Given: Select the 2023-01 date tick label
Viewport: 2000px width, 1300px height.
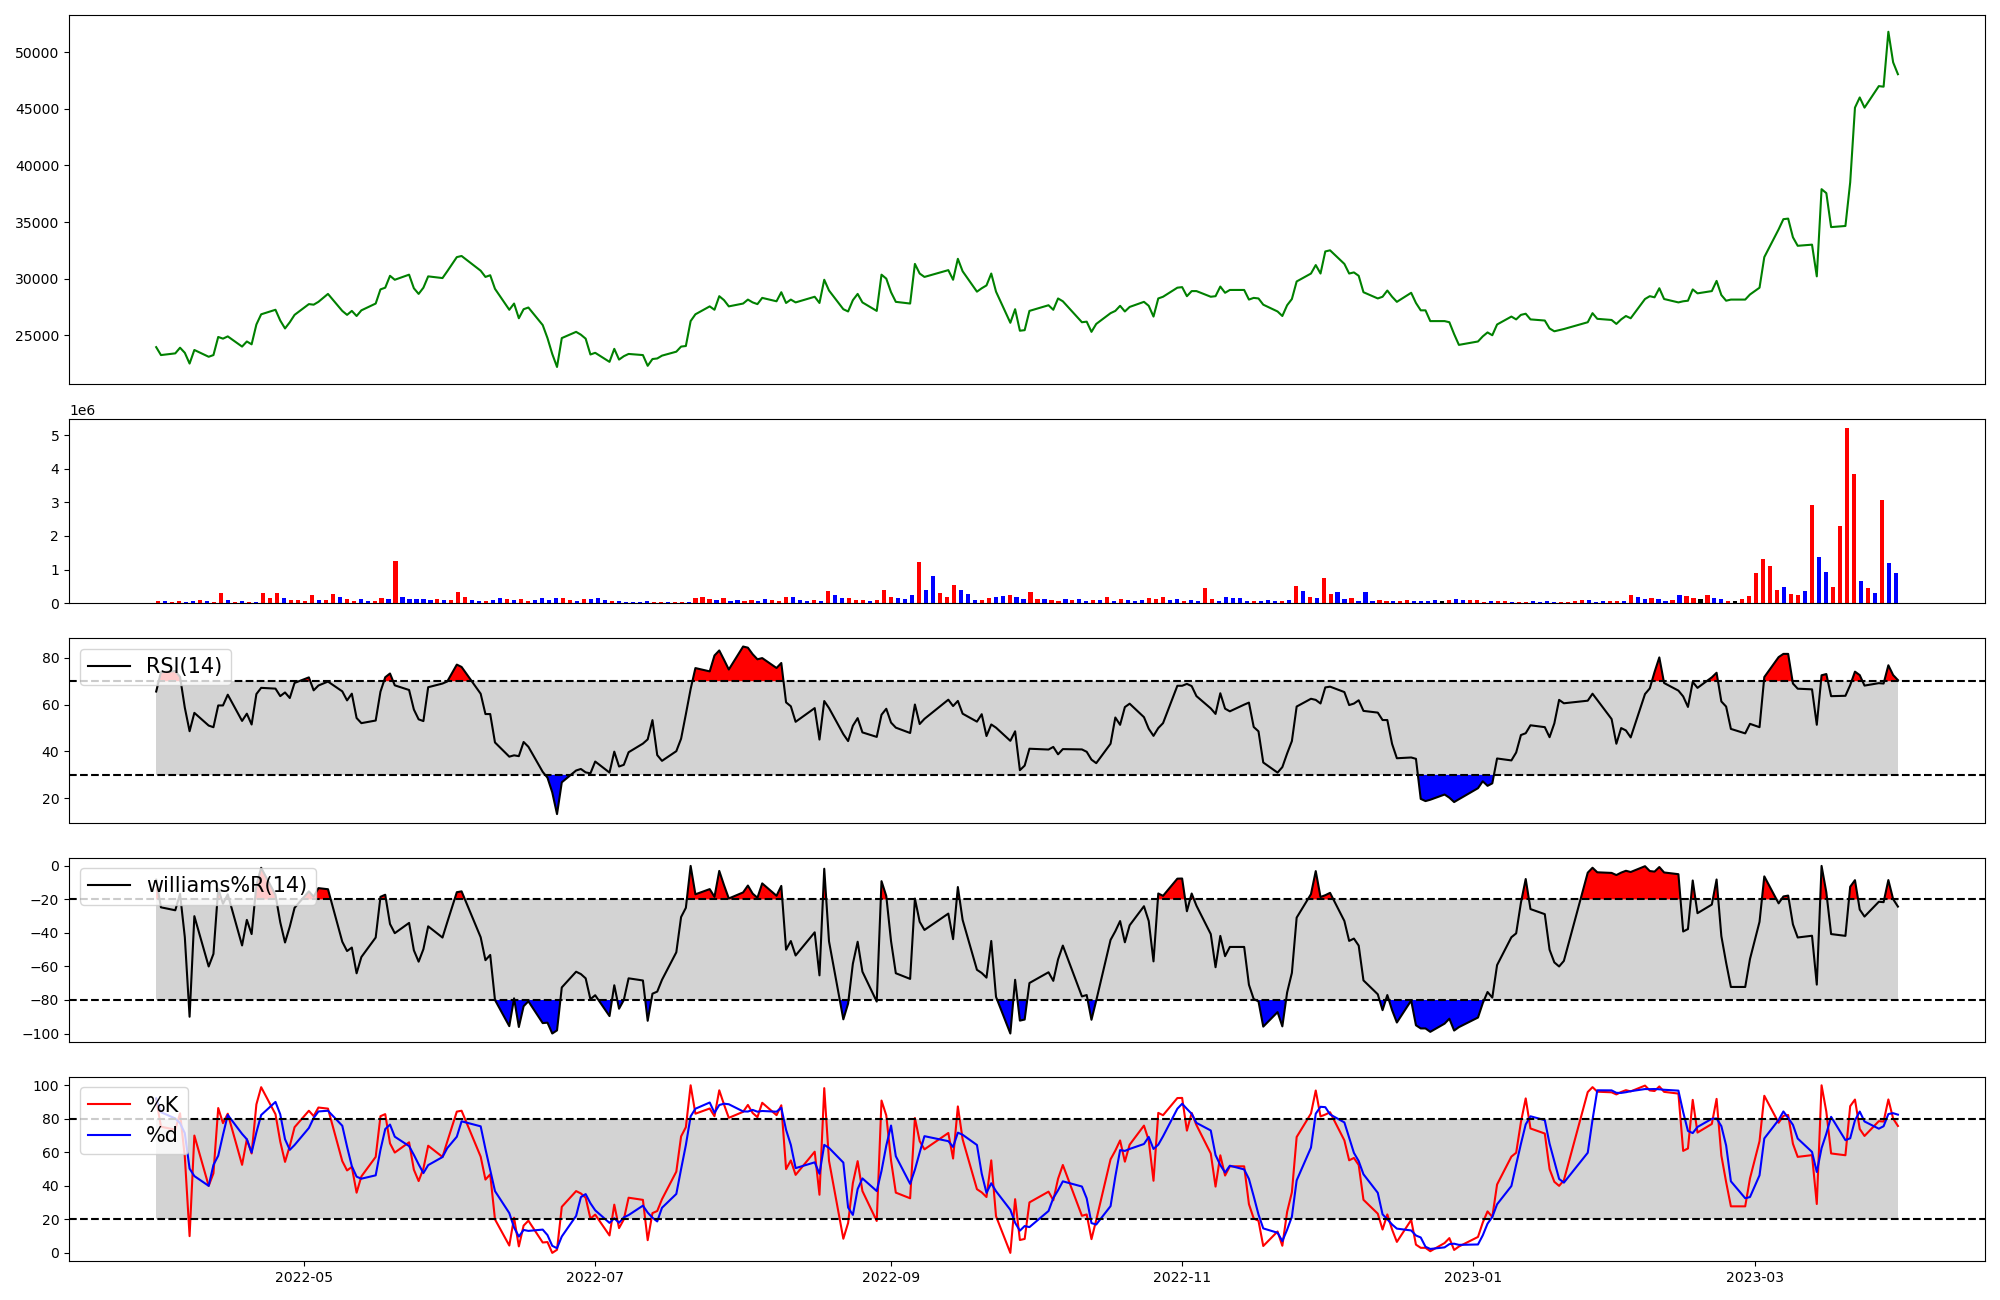Looking at the screenshot, I should 1473,1277.
